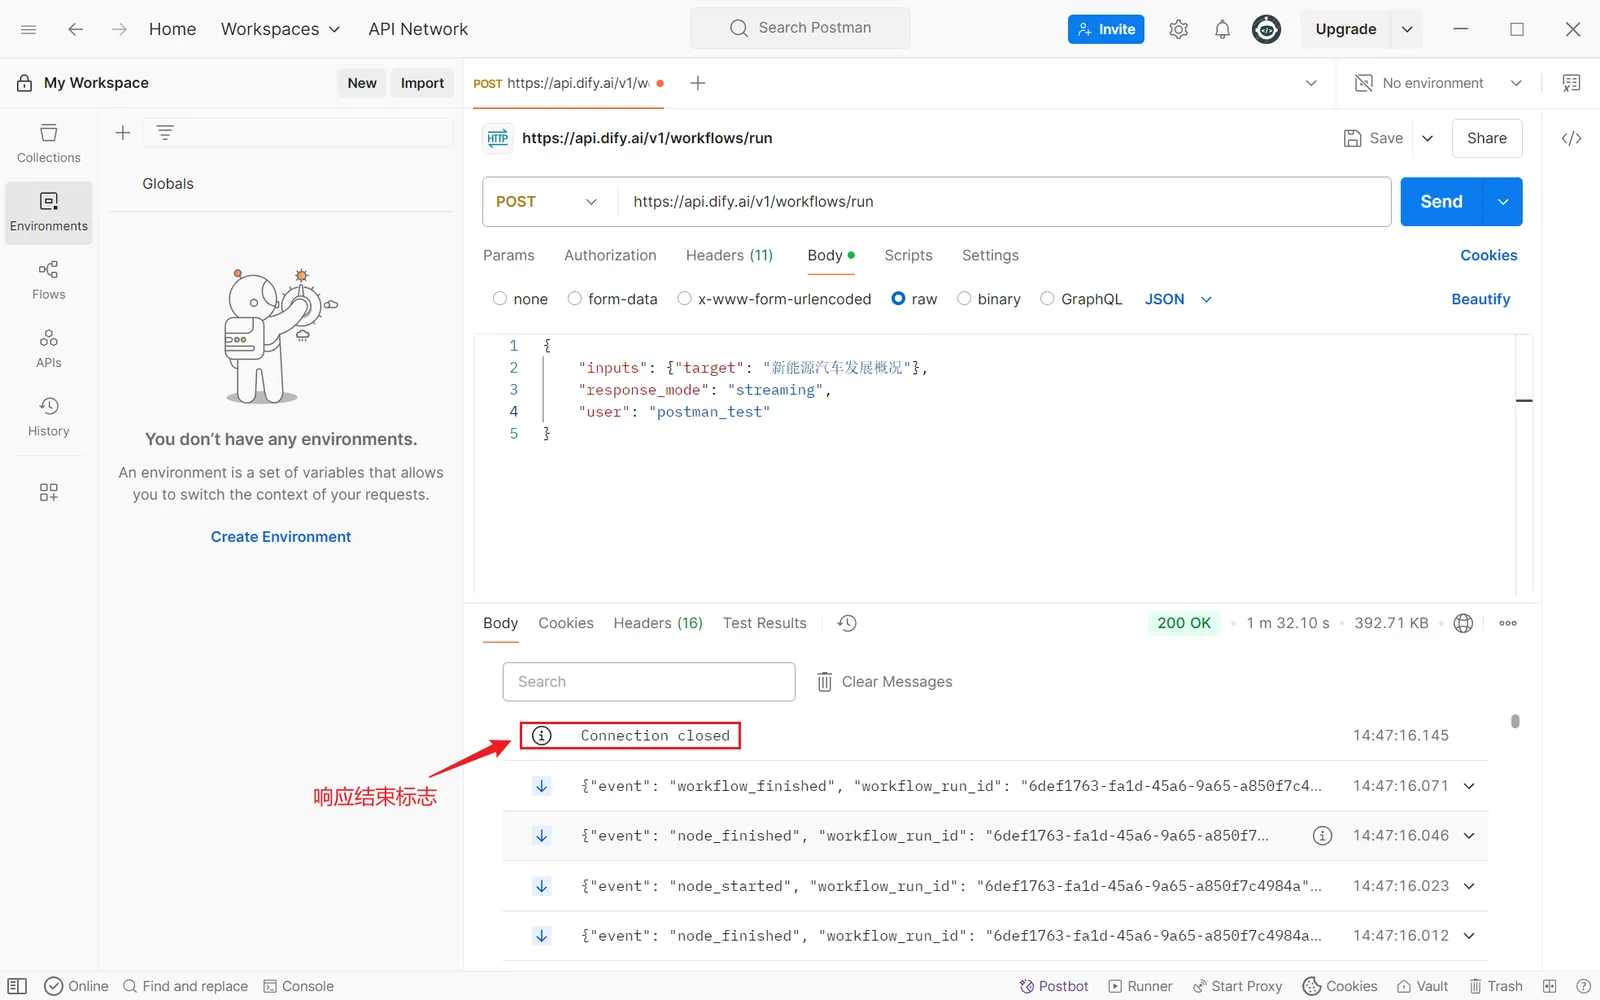Open notifications bell icon
This screenshot has height=1000, width=1600.
pyautogui.click(x=1222, y=29)
